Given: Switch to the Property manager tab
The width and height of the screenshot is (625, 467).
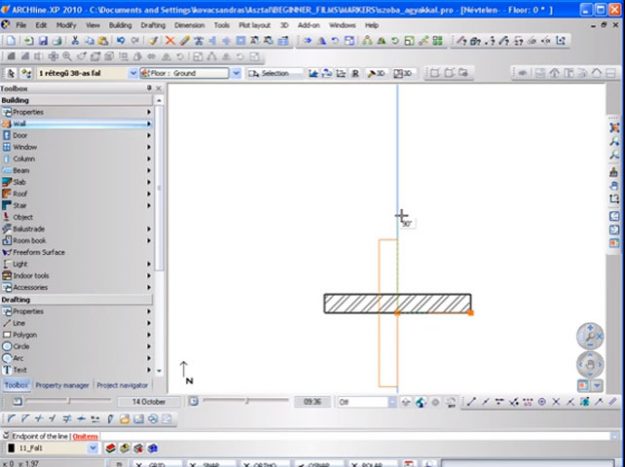Looking at the screenshot, I should point(63,385).
